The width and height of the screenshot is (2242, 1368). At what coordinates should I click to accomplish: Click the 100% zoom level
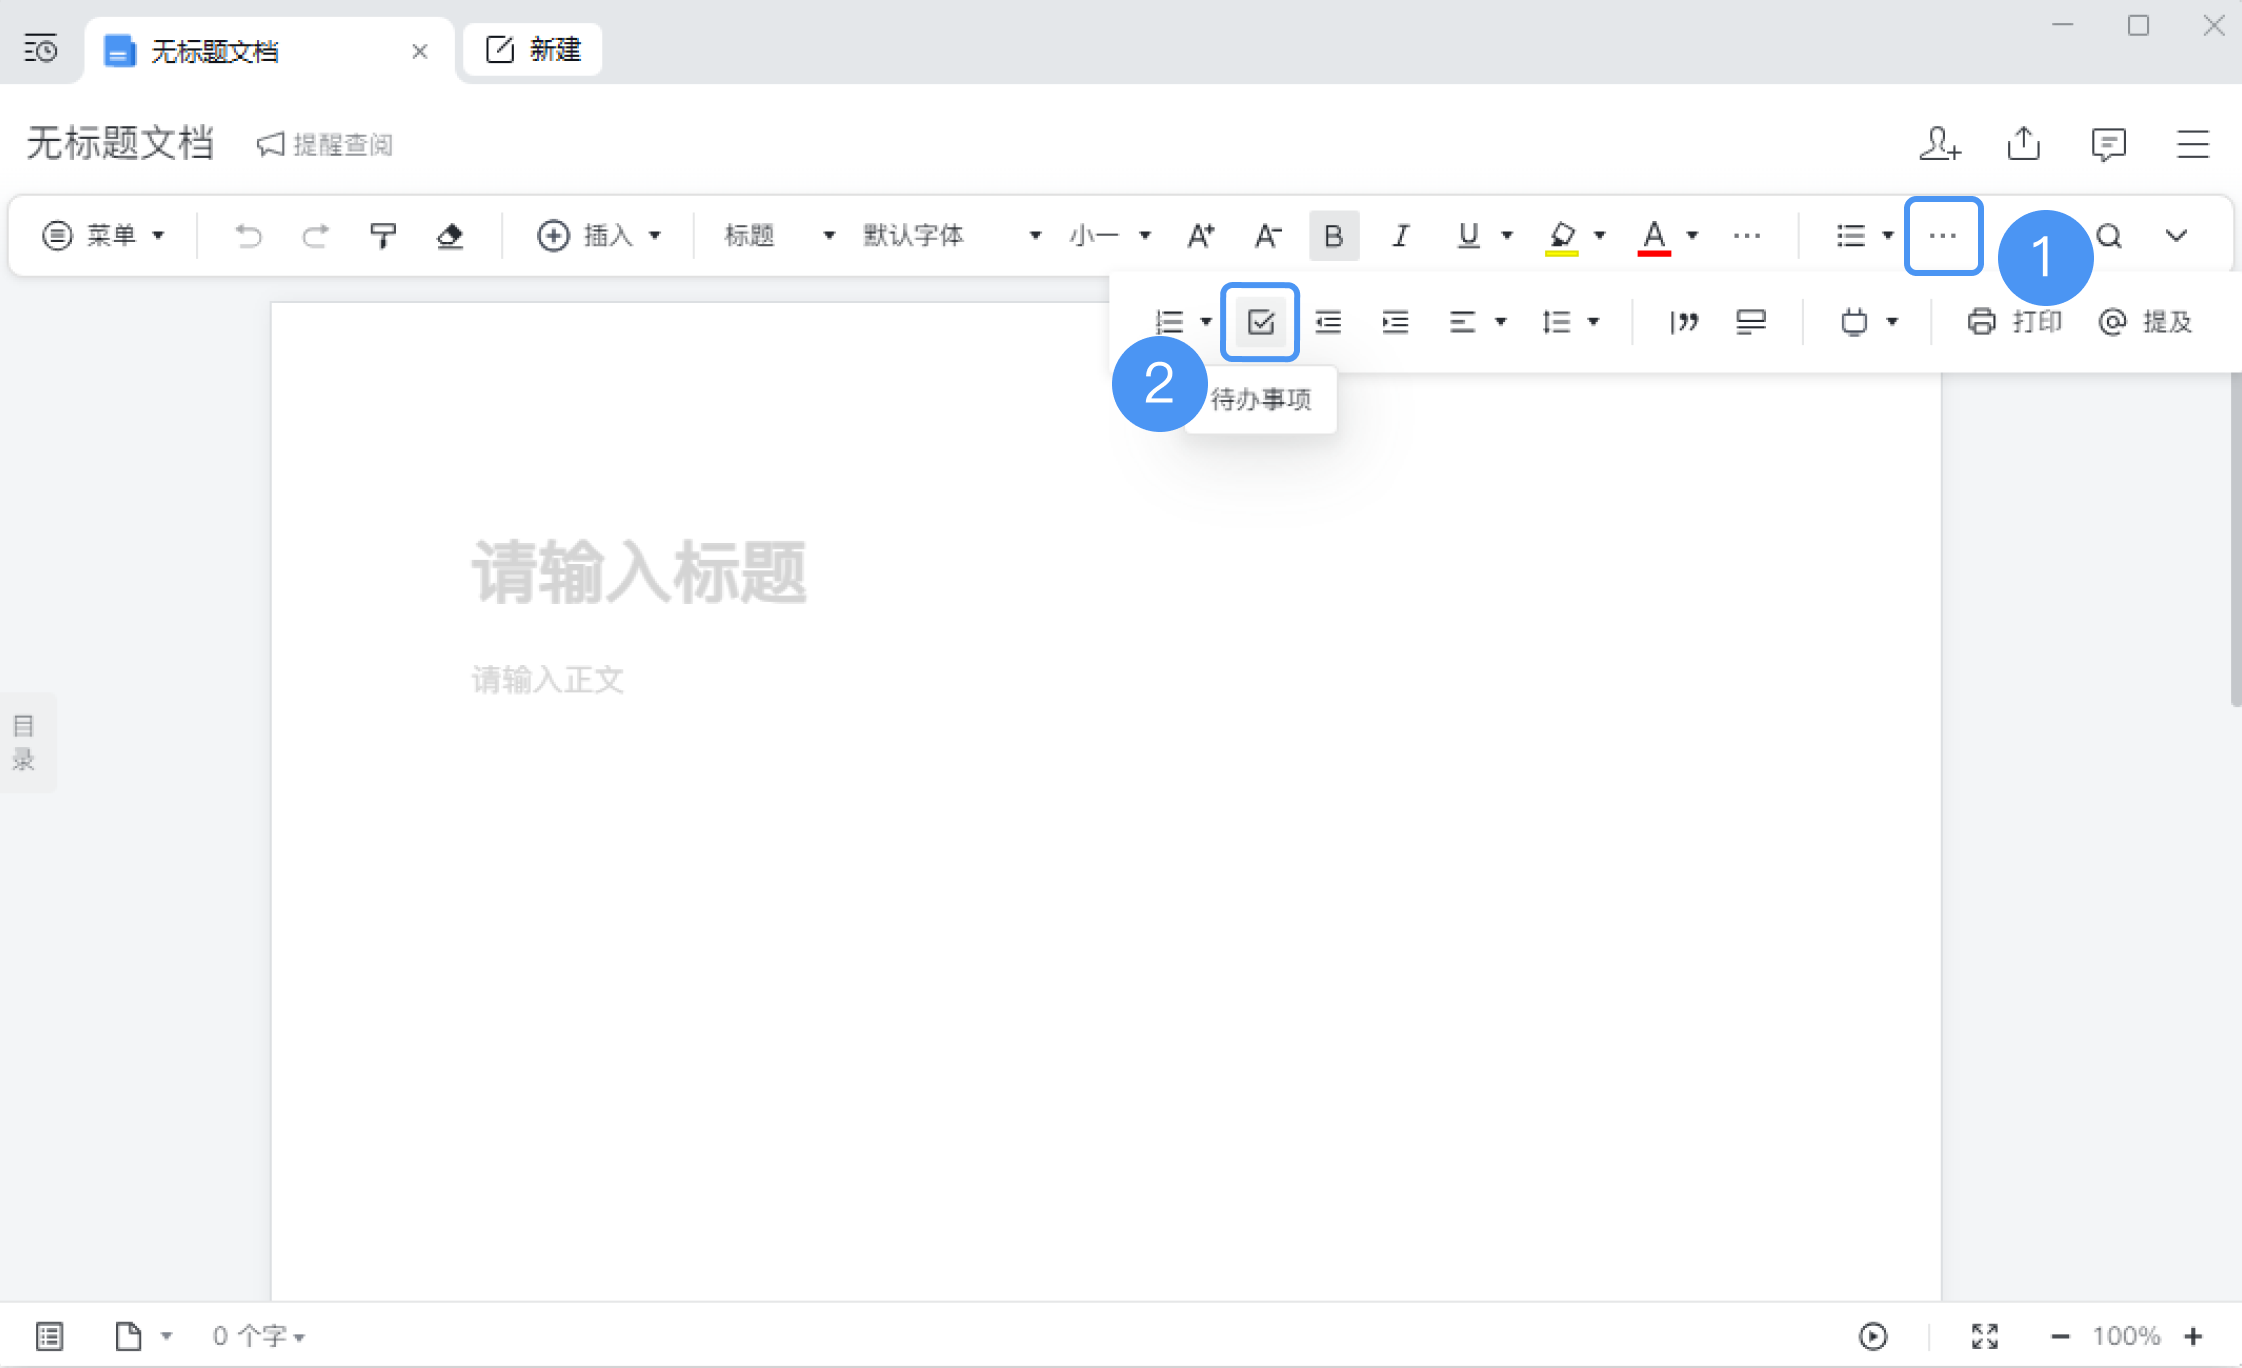[2126, 1336]
